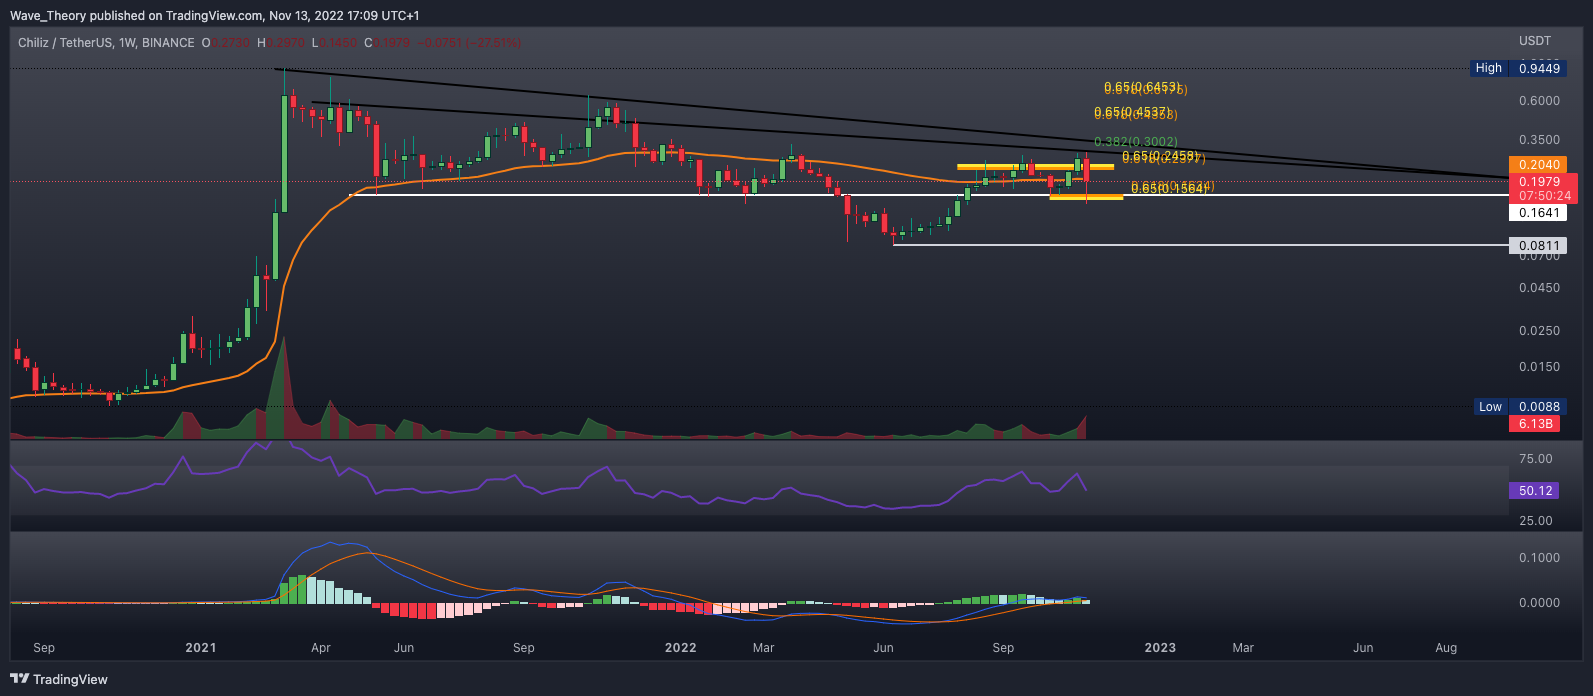Viewport: 1593px width, 696px height.
Task: Click the close value C0.1979 in legend
Action: click(388, 42)
